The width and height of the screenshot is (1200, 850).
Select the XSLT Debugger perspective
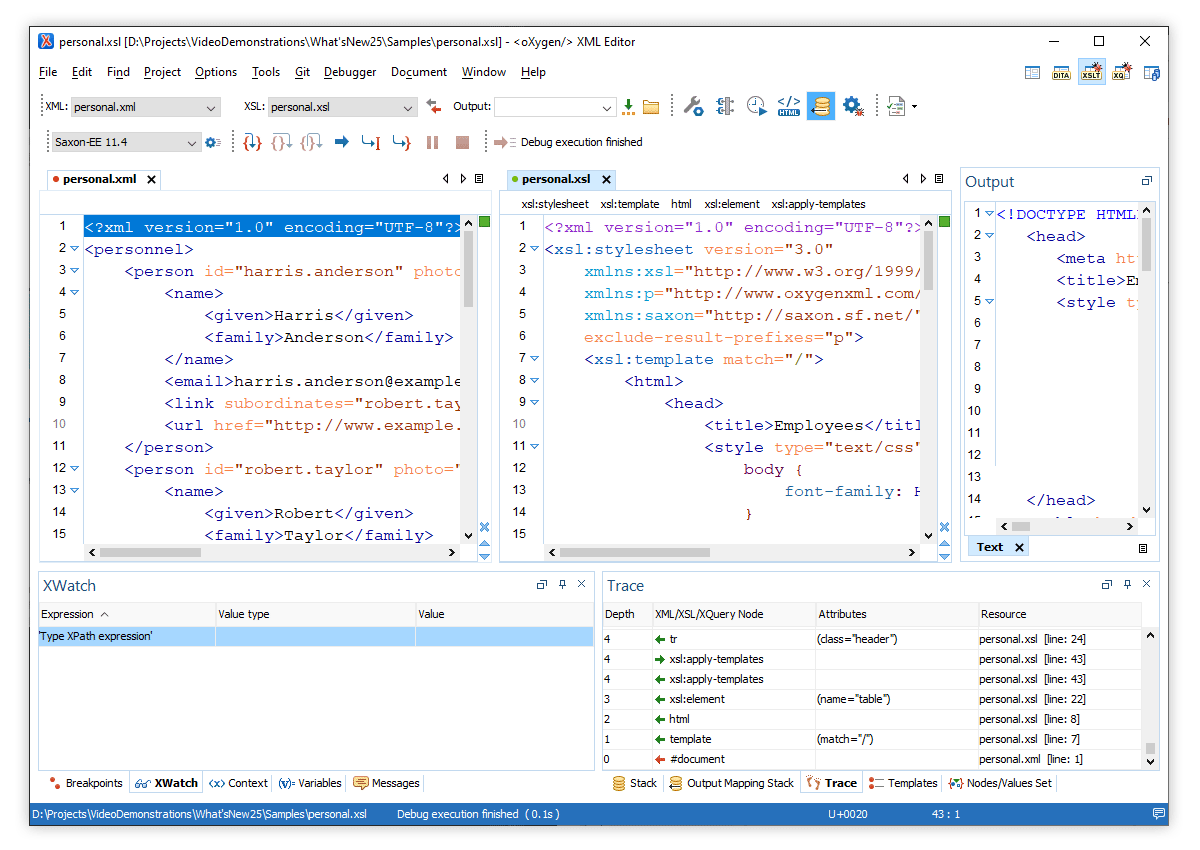pyautogui.click(x=1091, y=72)
